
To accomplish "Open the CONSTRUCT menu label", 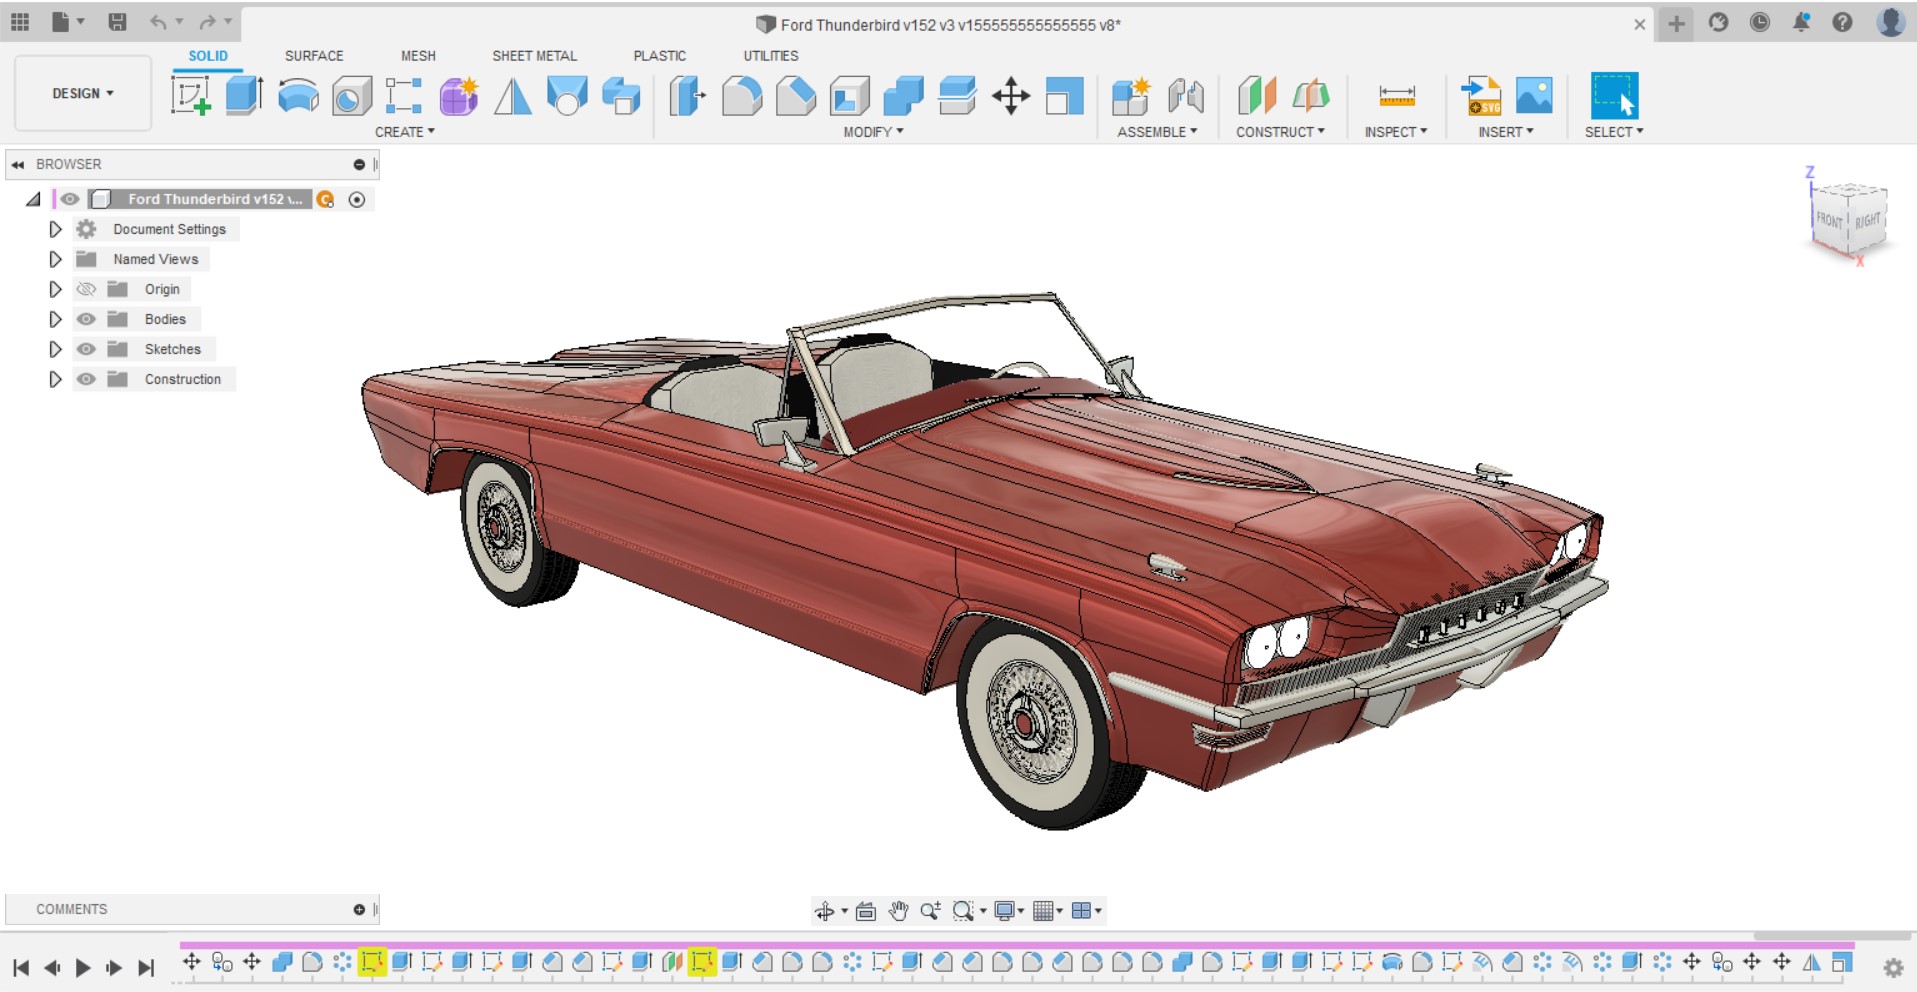I will [1280, 132].
